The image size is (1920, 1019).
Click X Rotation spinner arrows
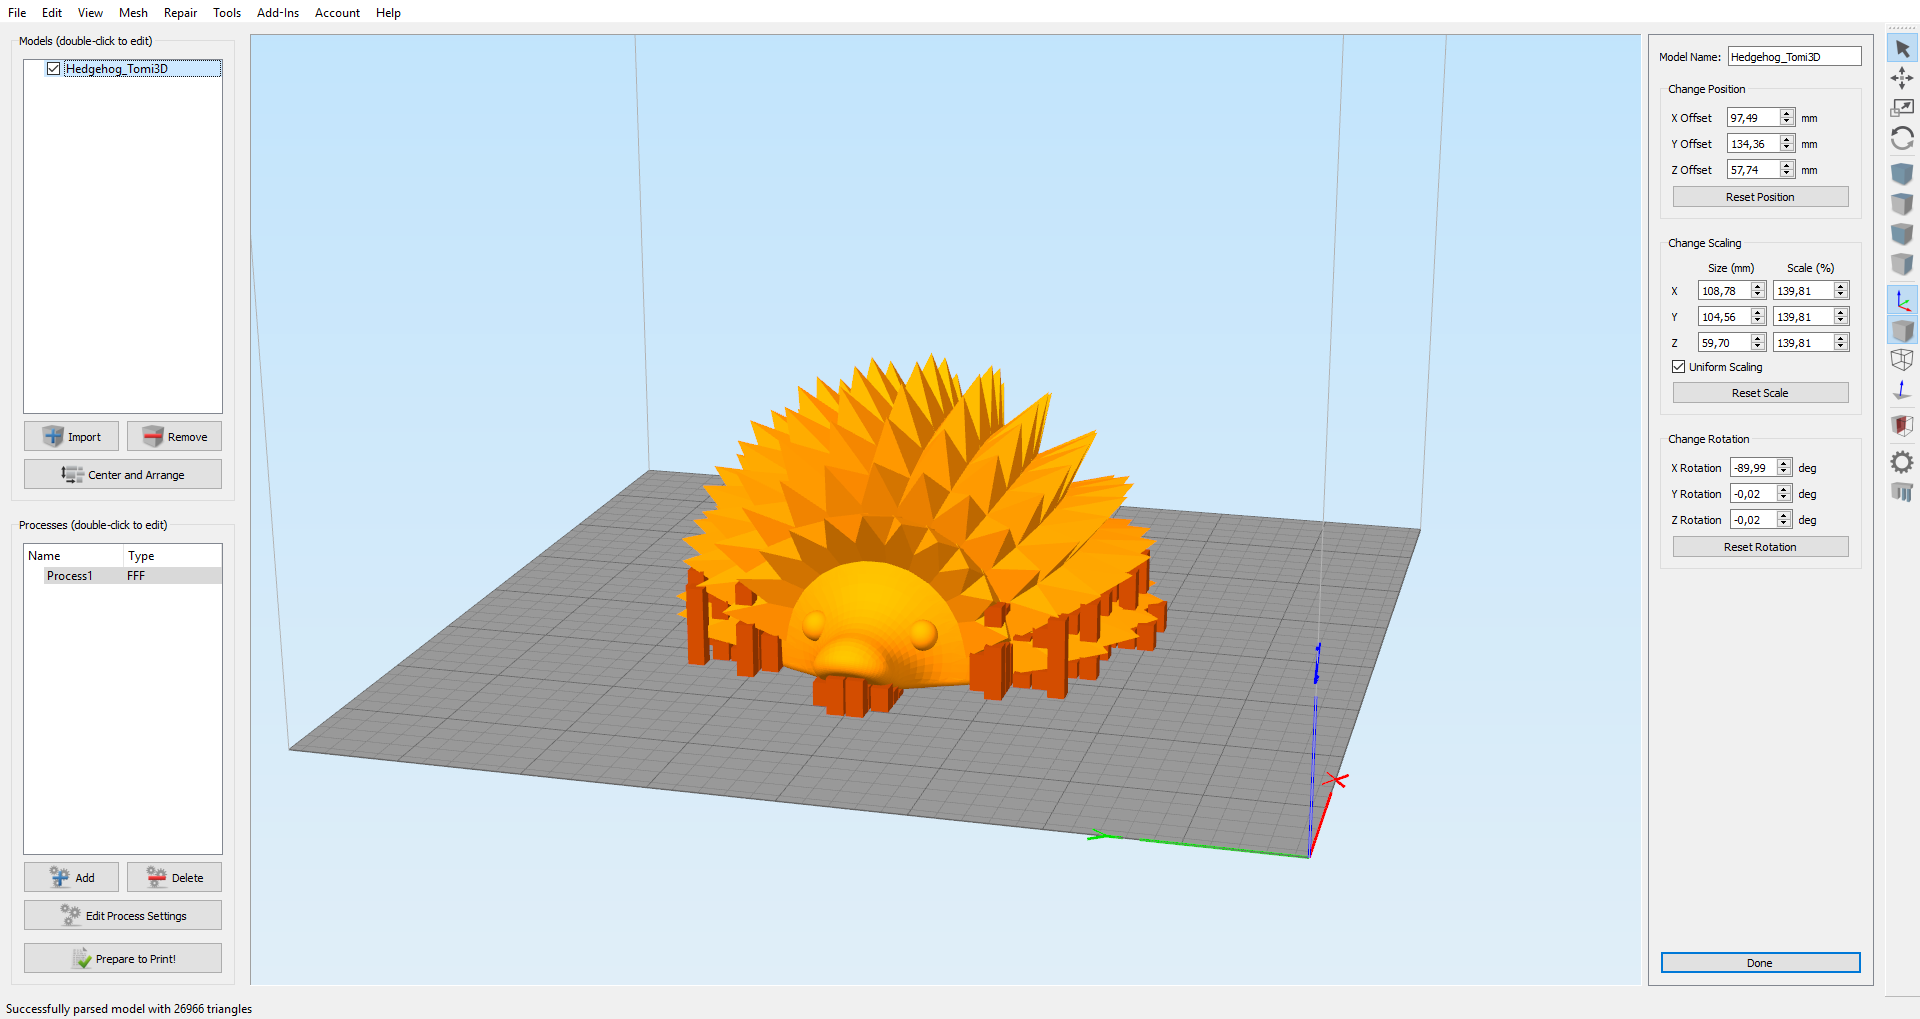1784,468
